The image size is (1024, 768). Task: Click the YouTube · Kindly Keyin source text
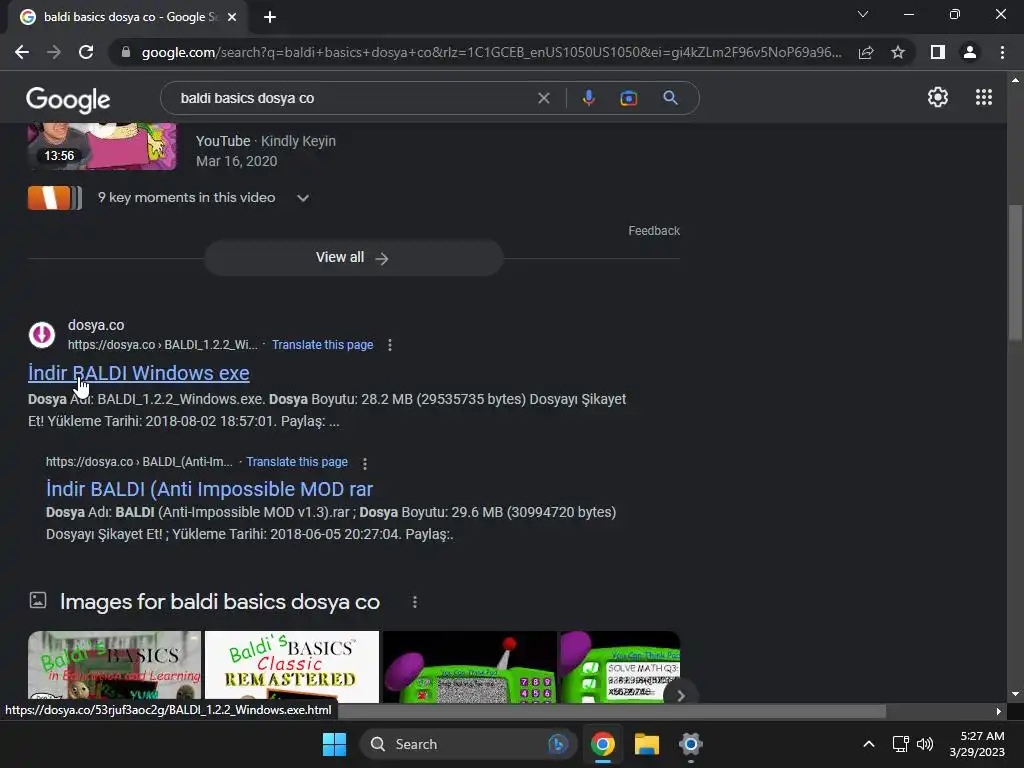[266, 141]
